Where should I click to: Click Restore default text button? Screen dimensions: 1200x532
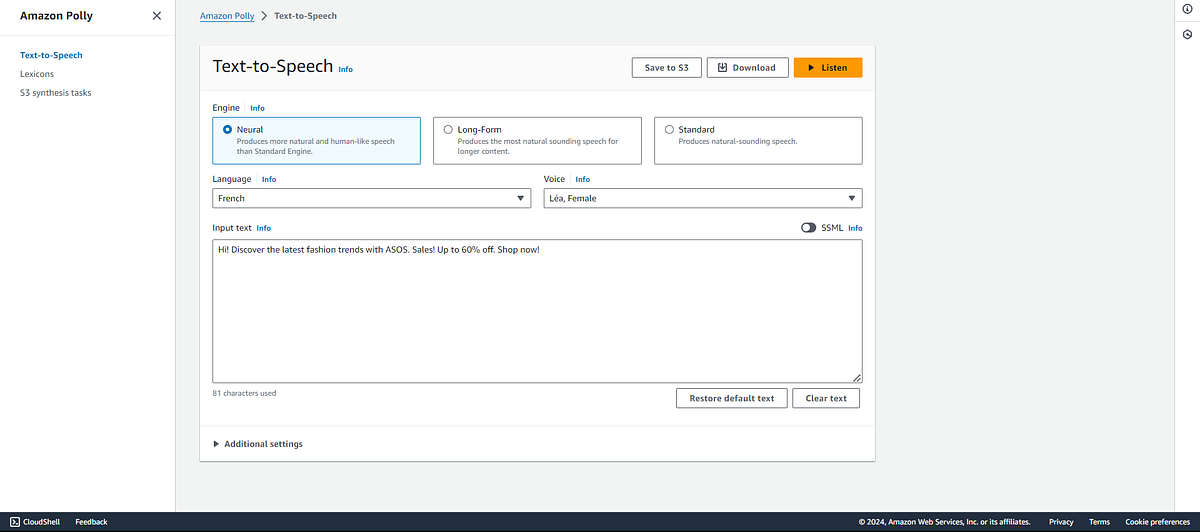click(732, 398)
